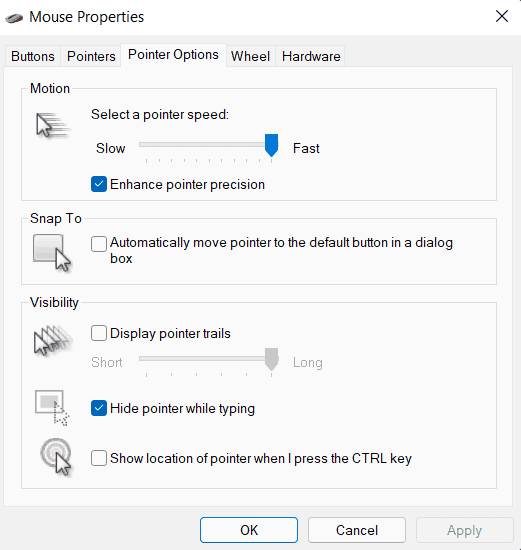Screen dimensions: 521x550
Task: Uncheck Hide pointer while typing
Action: 99,408
